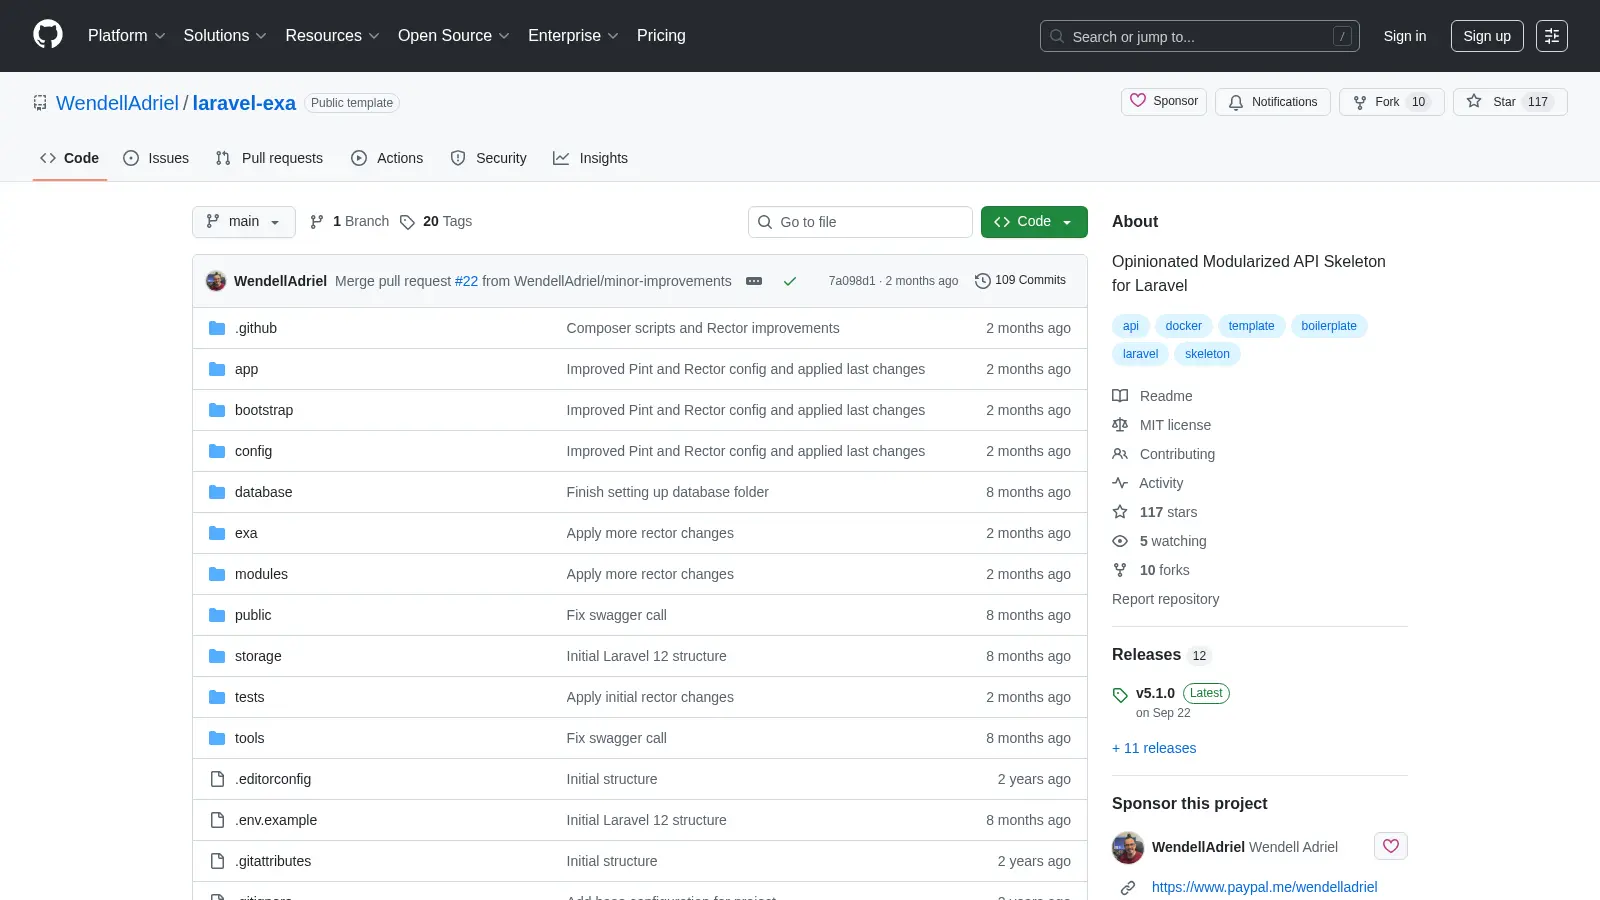This screenshot has width=1600, height=900.
Task: Click the PayPal link chain icon
Action: [x=1128, y=887]
